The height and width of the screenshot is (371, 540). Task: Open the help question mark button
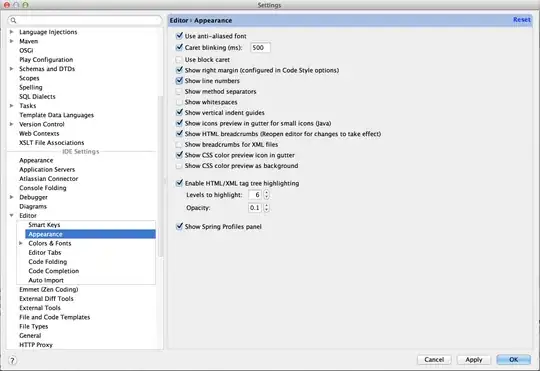click(12, 360)
